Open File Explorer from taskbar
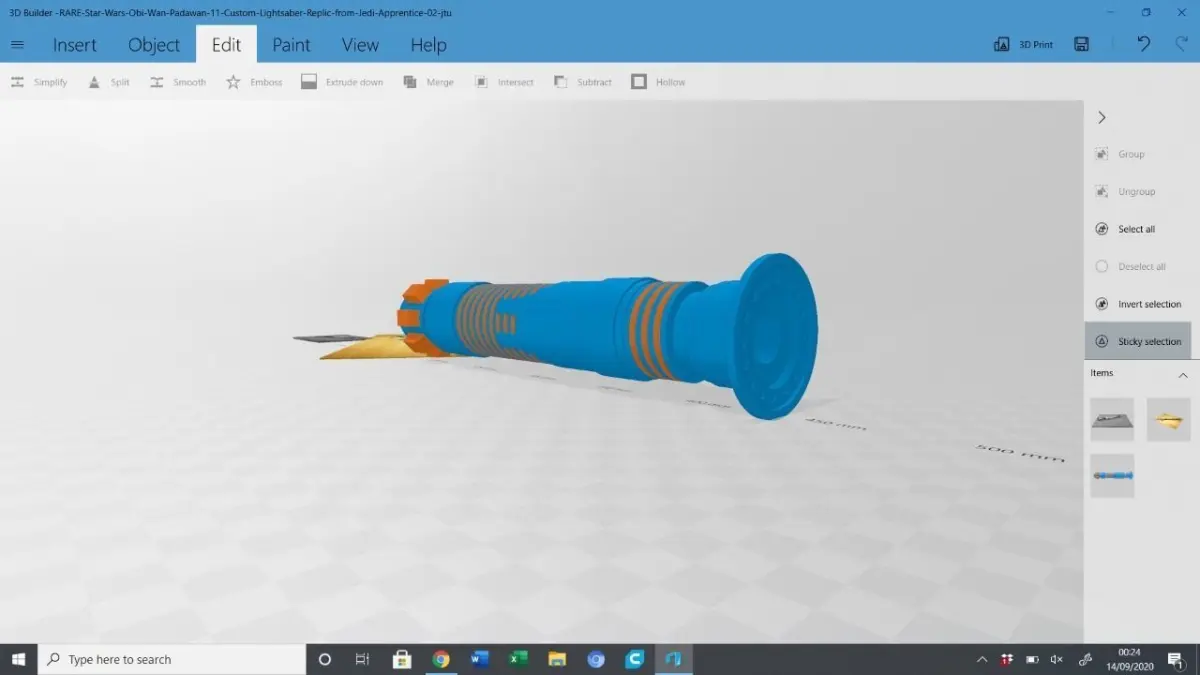The height and width of the screenshot is (675, 1200). point(557,659)
